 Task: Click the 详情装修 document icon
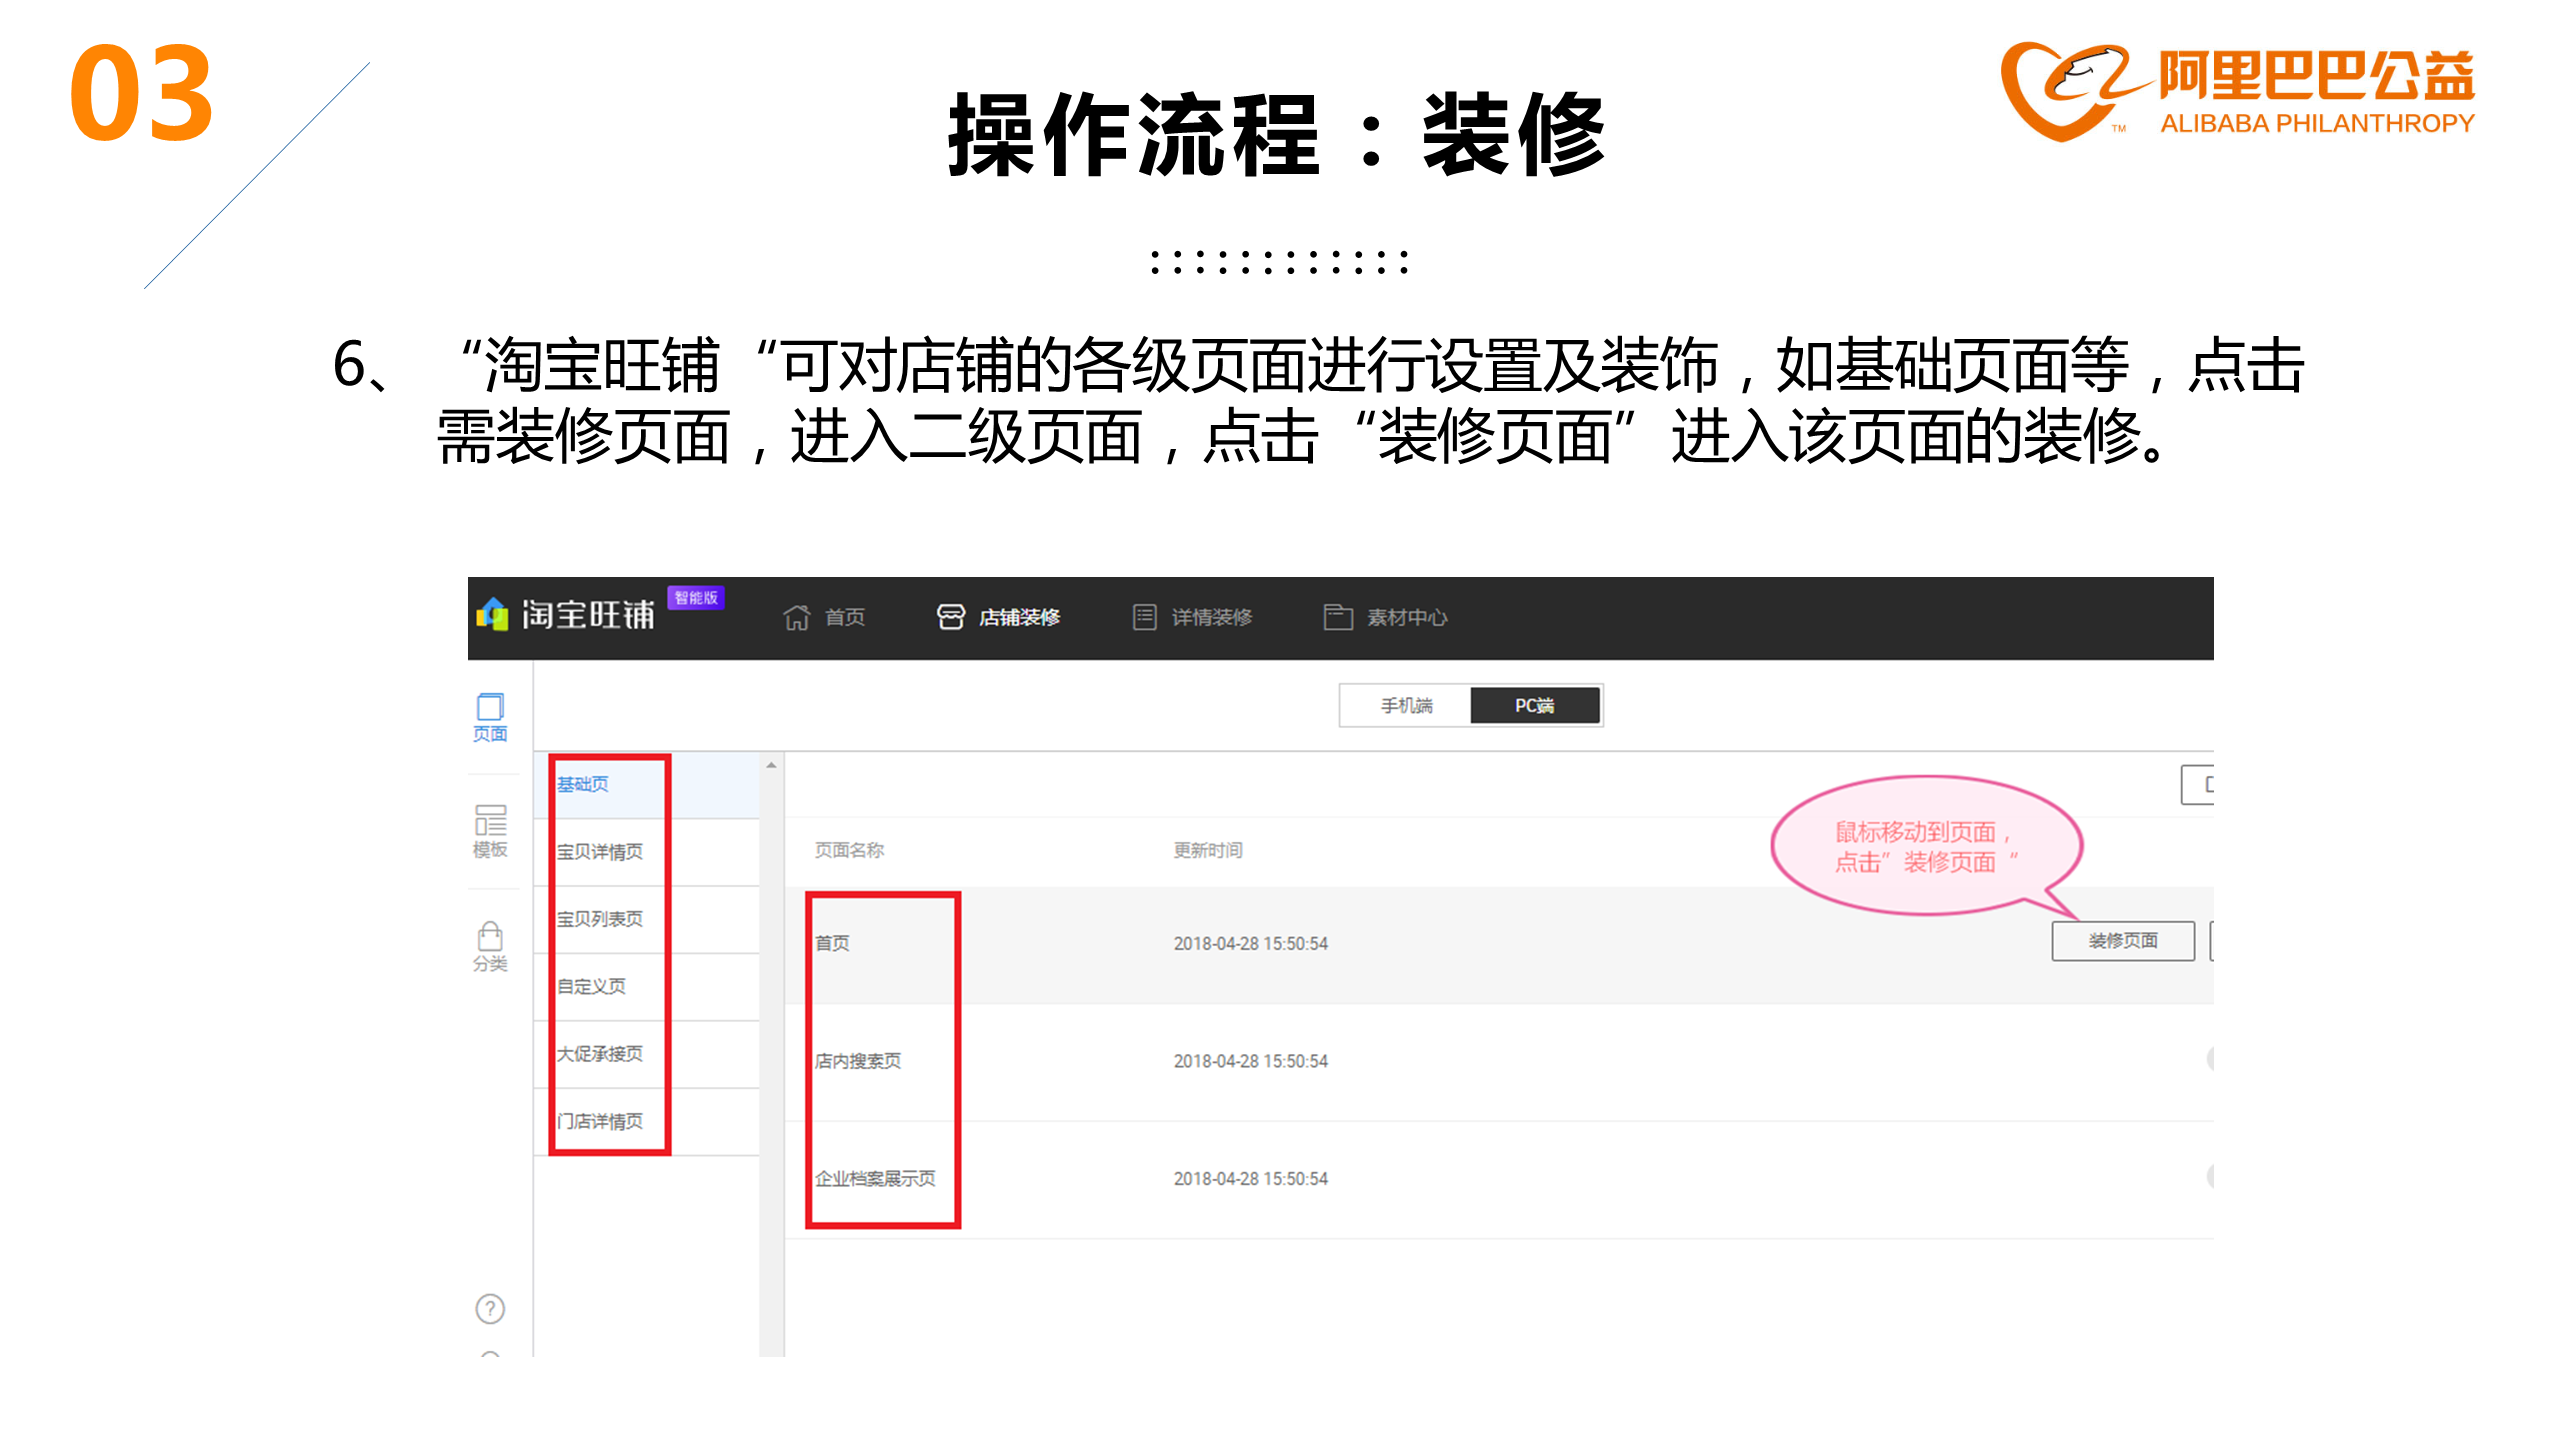[1144, 617]
